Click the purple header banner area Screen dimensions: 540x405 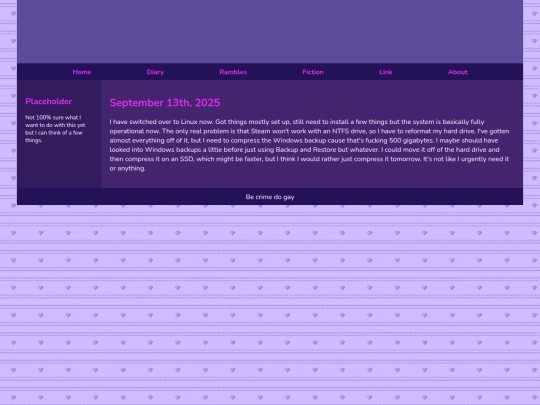click(270, 31)
